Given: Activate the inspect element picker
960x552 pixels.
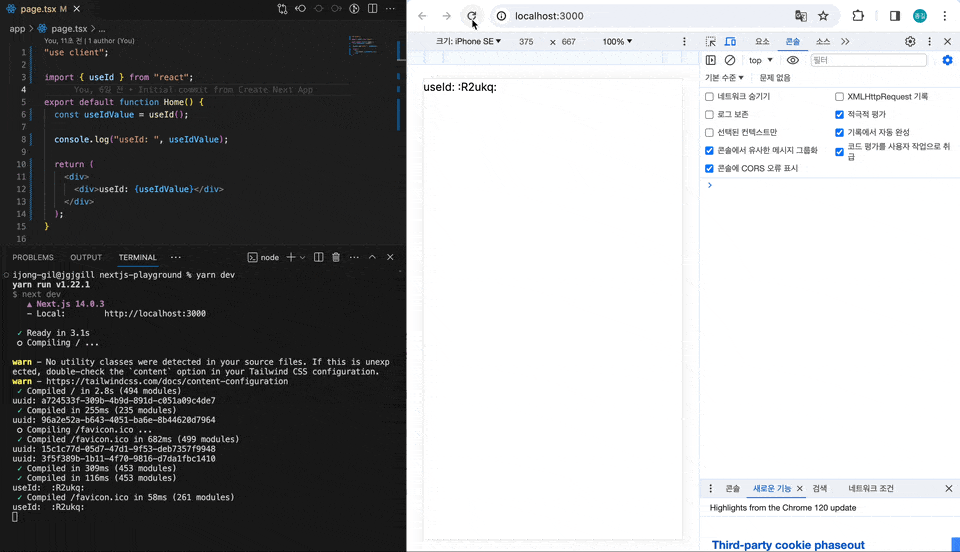Looking at the screenshot, I should [710, 42].
